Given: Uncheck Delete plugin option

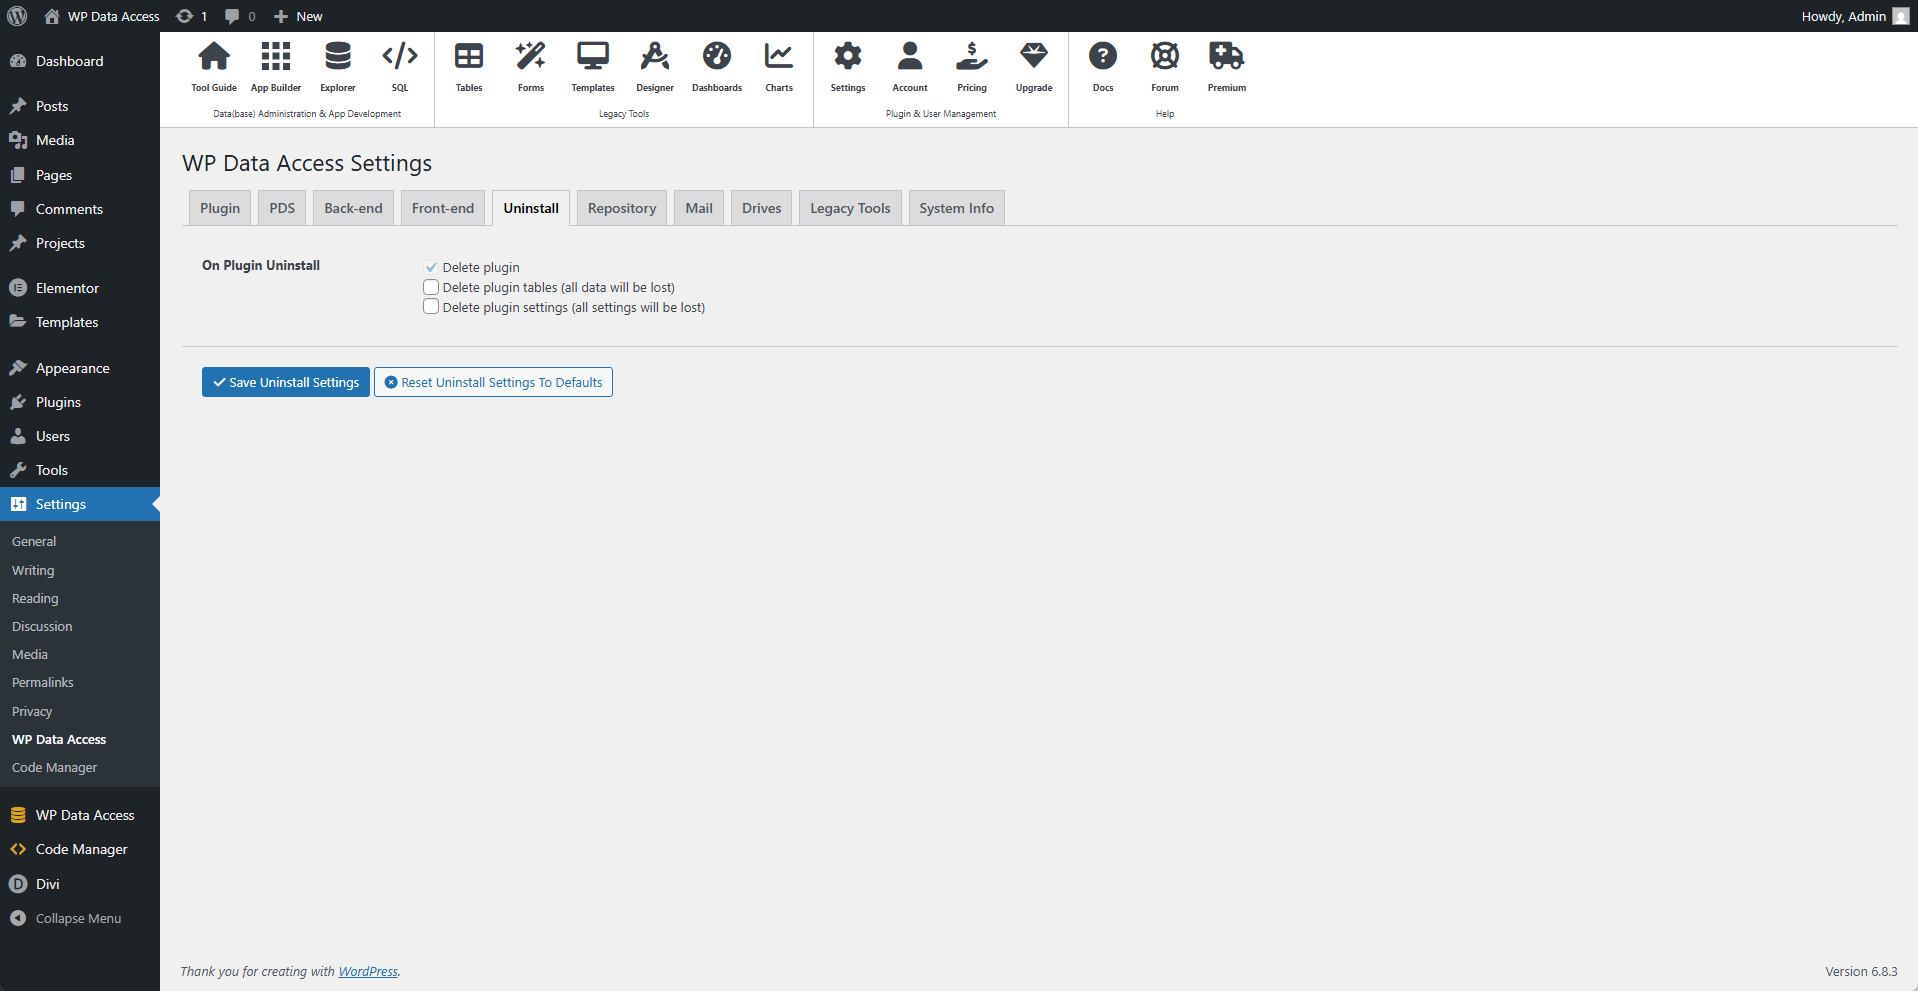Looking at the screenshot, I should tap(430, 266).
